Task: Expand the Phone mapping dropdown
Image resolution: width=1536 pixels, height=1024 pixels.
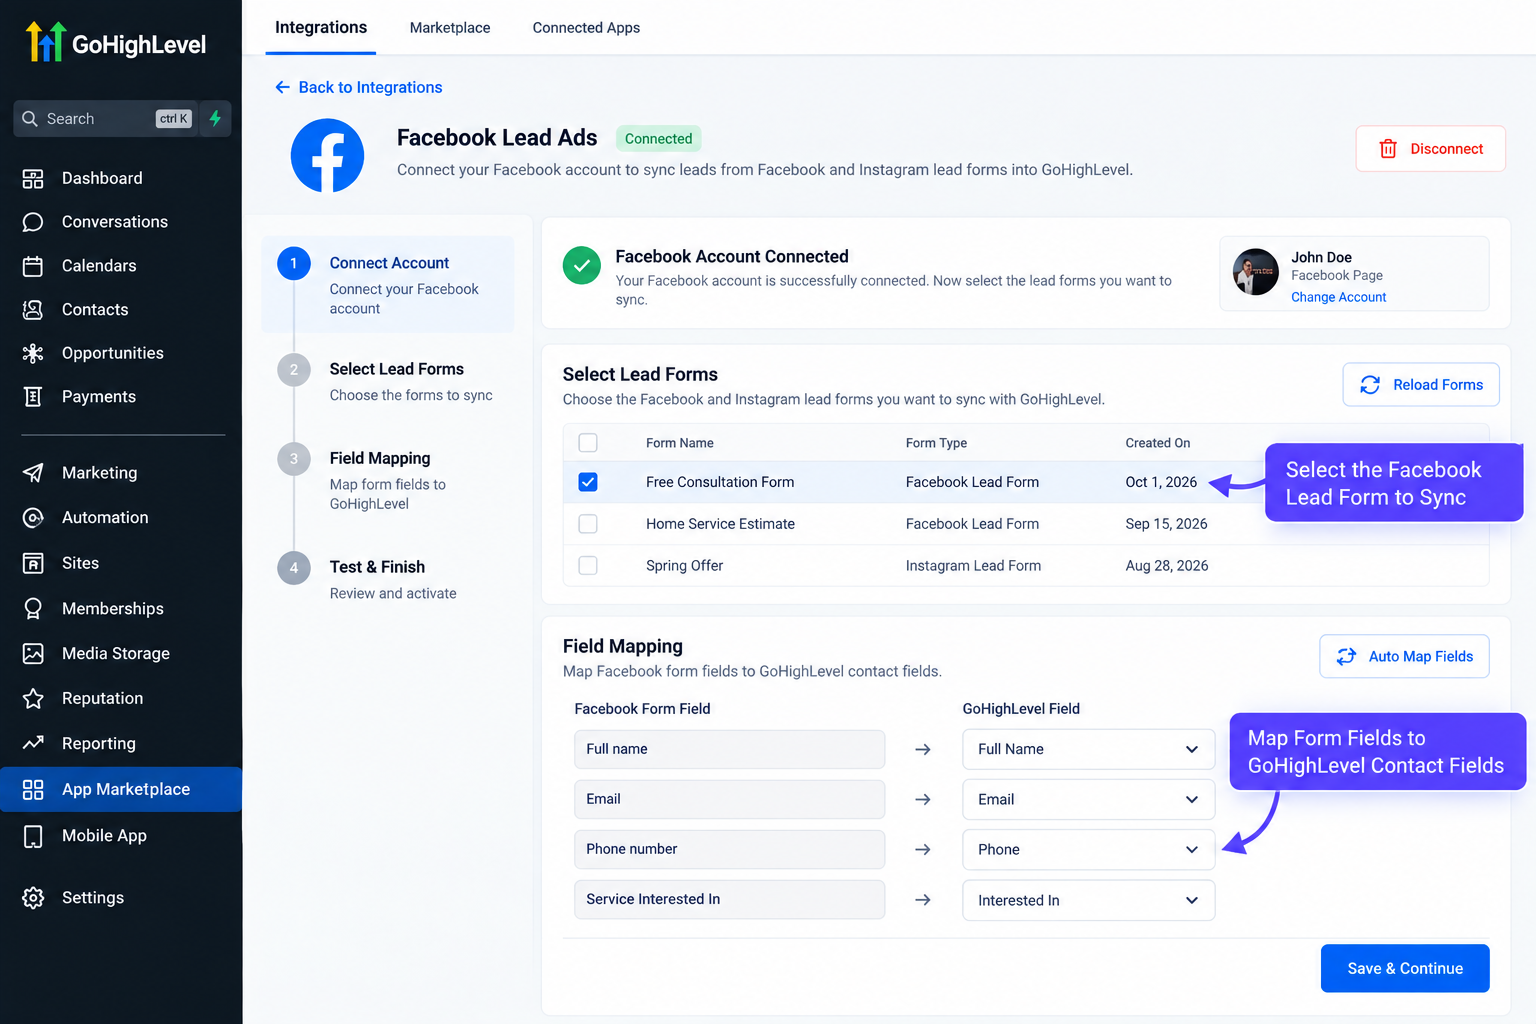Action: coord(1088,849)
